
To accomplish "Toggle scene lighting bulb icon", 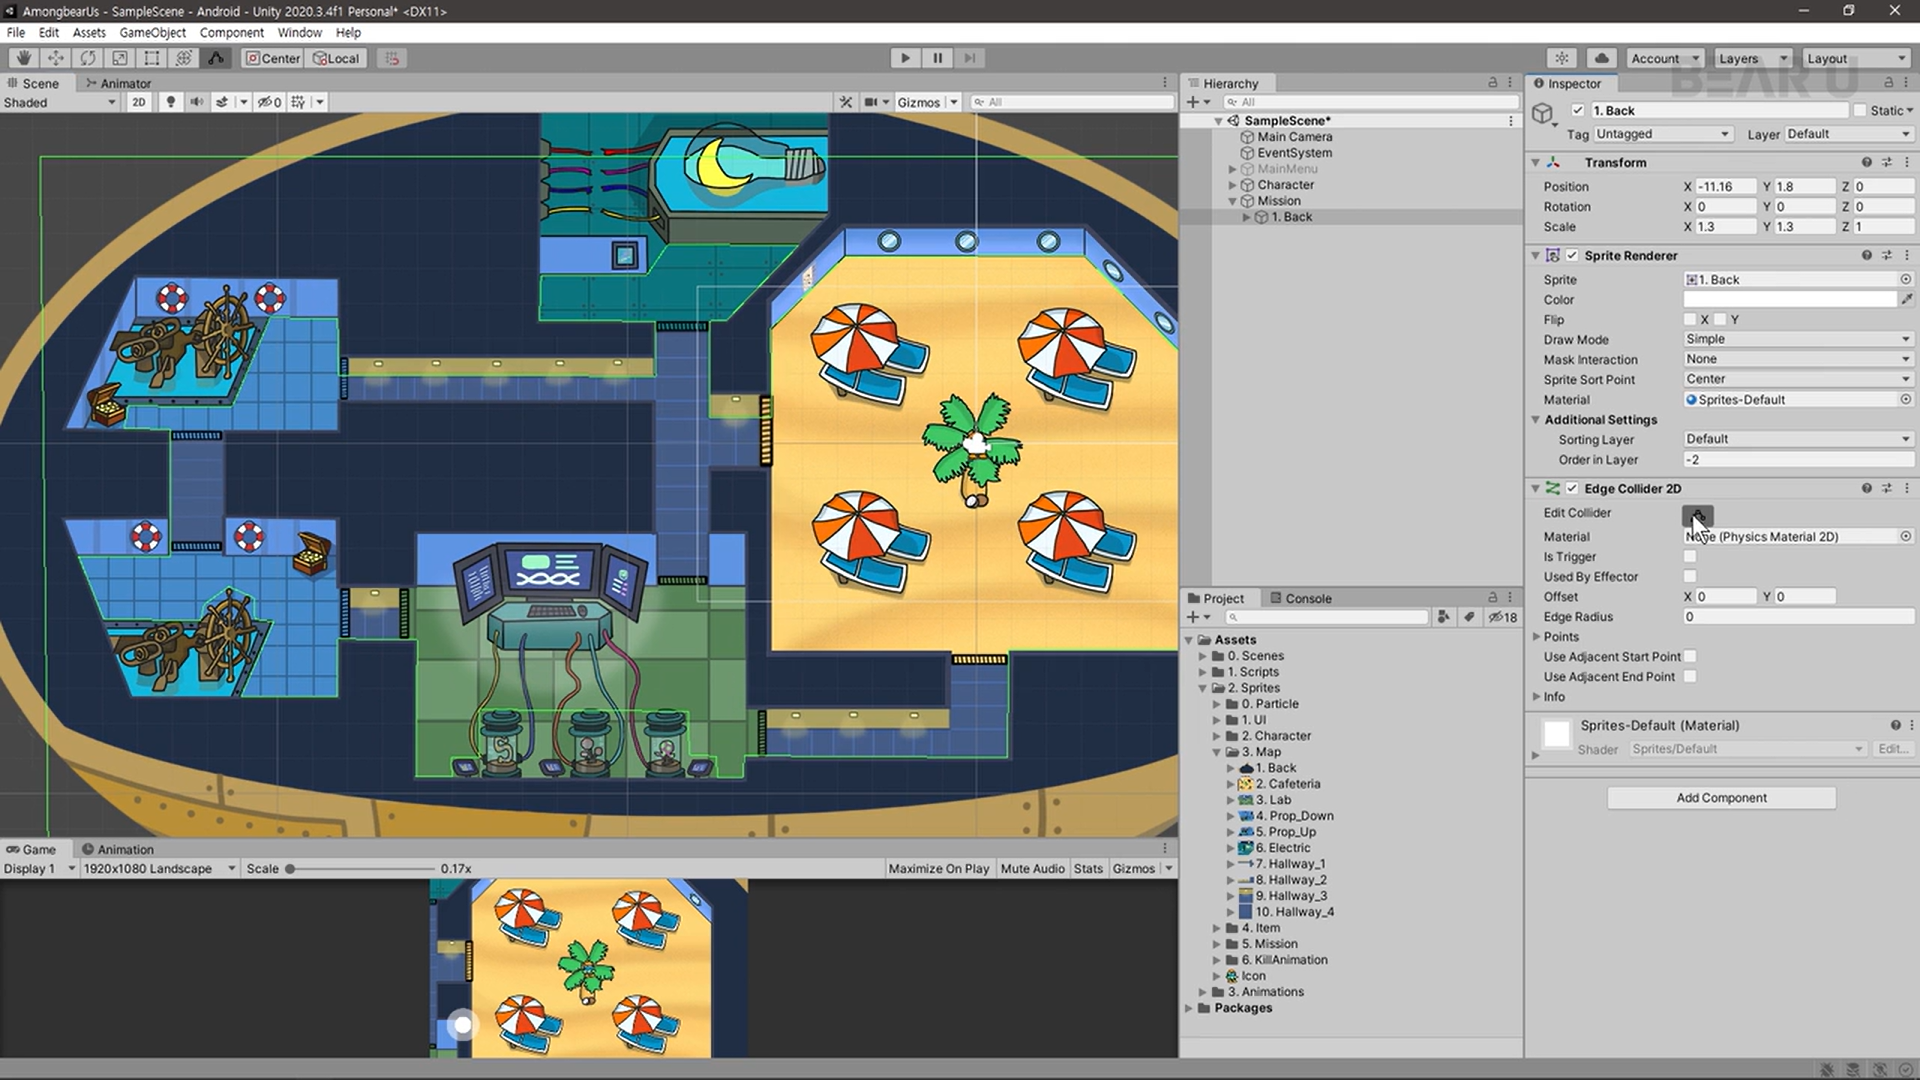I will coord(171,102).
